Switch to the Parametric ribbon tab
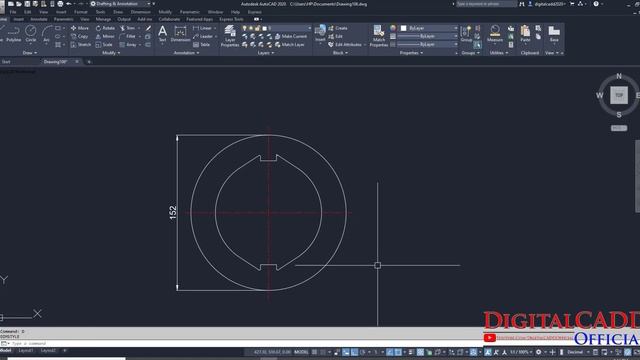The width and height of the screenshot is (640, 360). click(64, 19)
